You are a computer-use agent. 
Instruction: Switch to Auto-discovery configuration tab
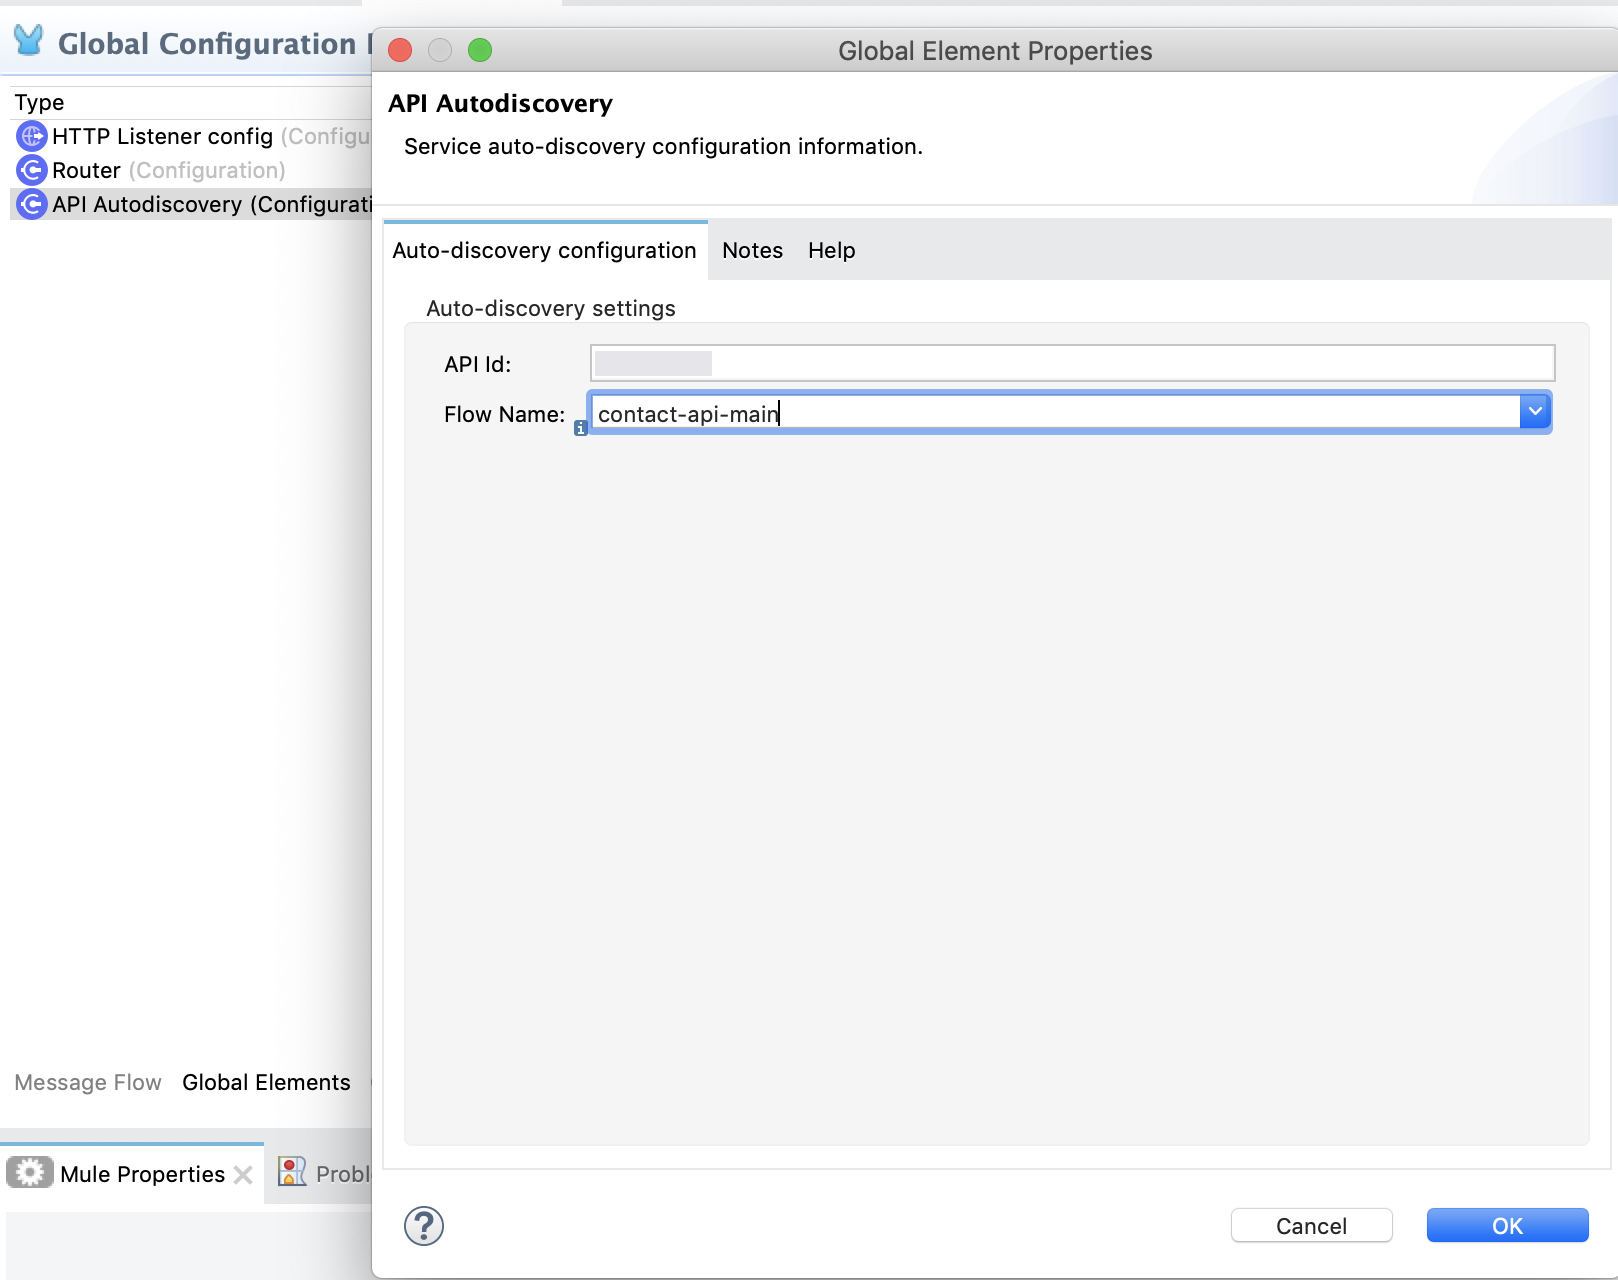coord(545,250)
